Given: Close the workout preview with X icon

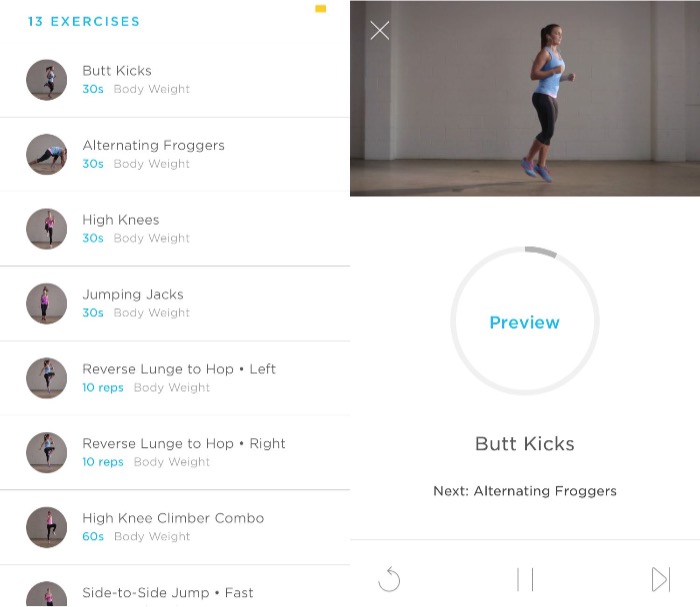Looking at the screenshot, I should click(379, 30).
